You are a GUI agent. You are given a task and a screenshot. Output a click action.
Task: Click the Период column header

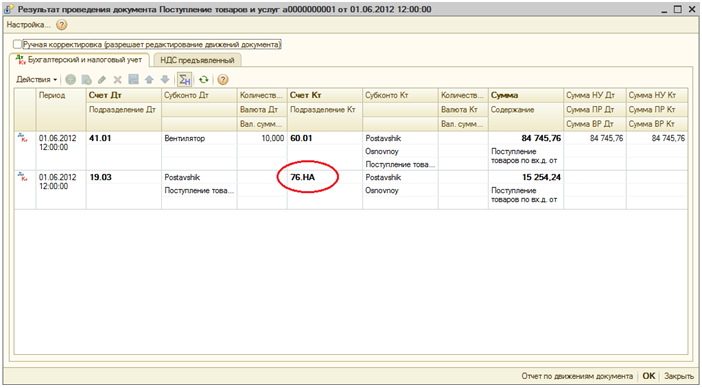60,109
